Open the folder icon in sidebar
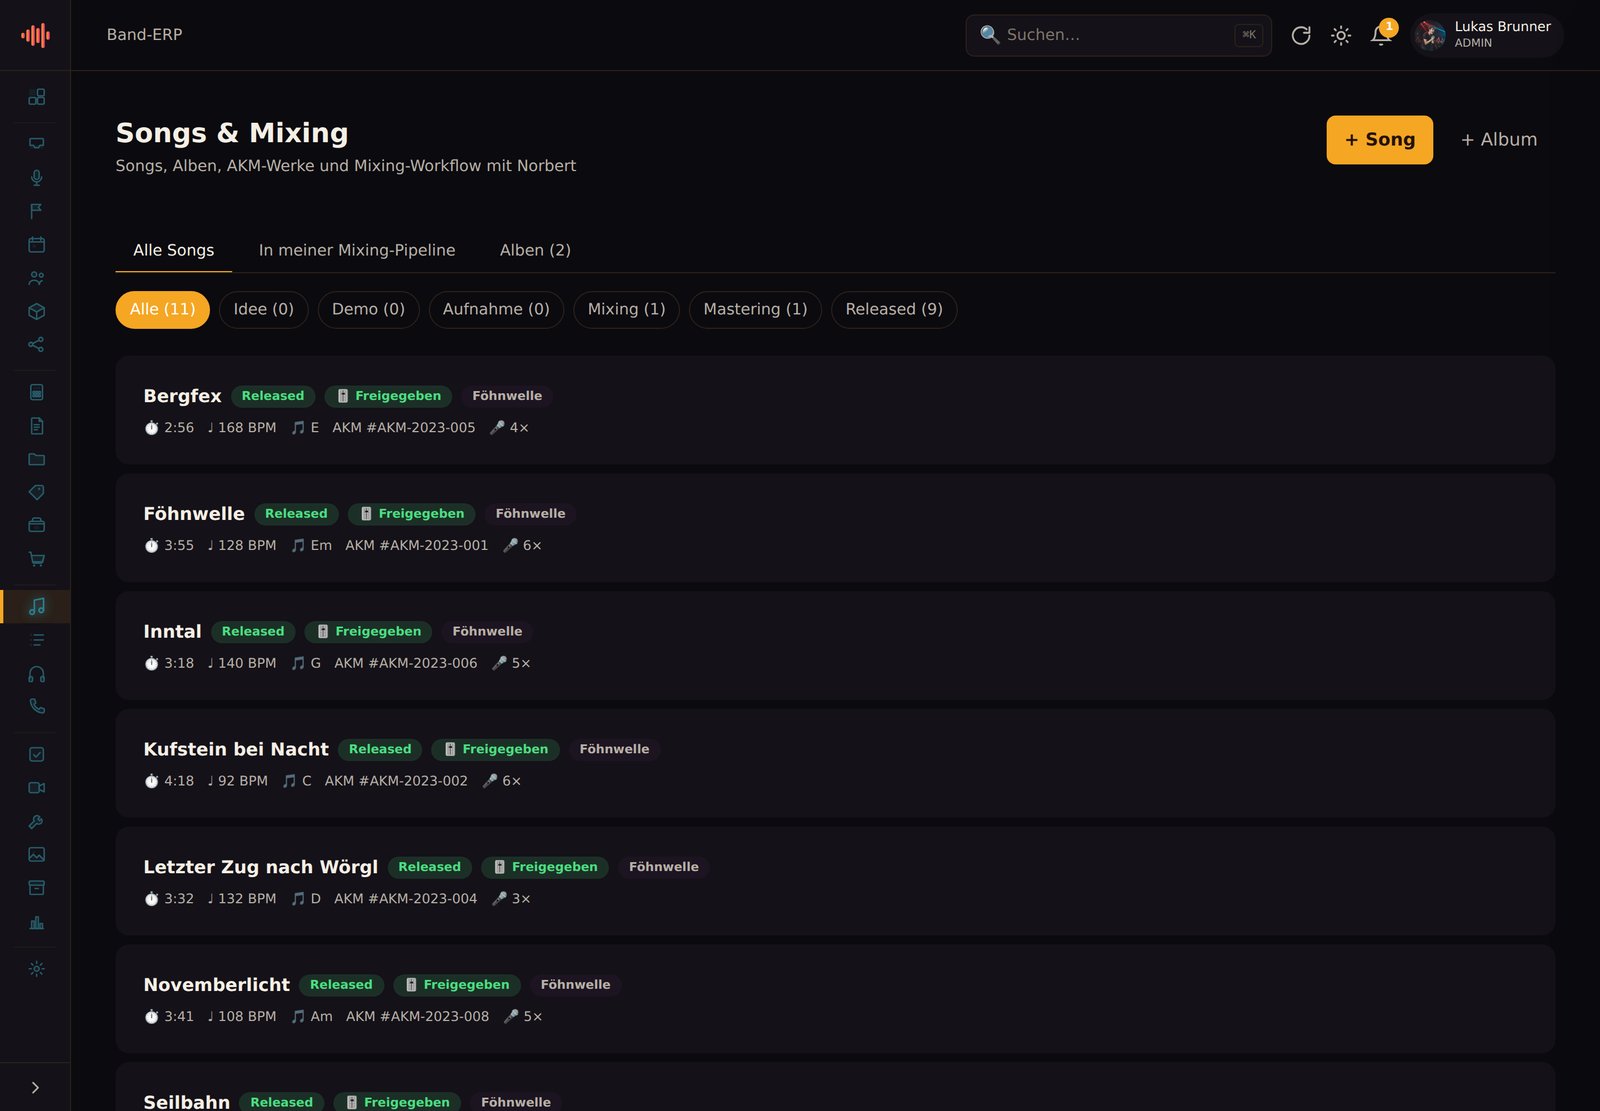The image size is (1600, 1111). click(x=36, y=459)
